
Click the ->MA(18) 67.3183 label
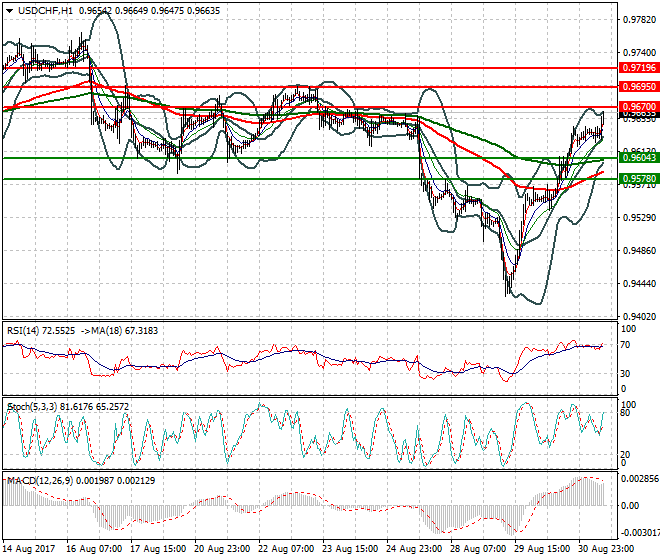[x=118, y=331]
